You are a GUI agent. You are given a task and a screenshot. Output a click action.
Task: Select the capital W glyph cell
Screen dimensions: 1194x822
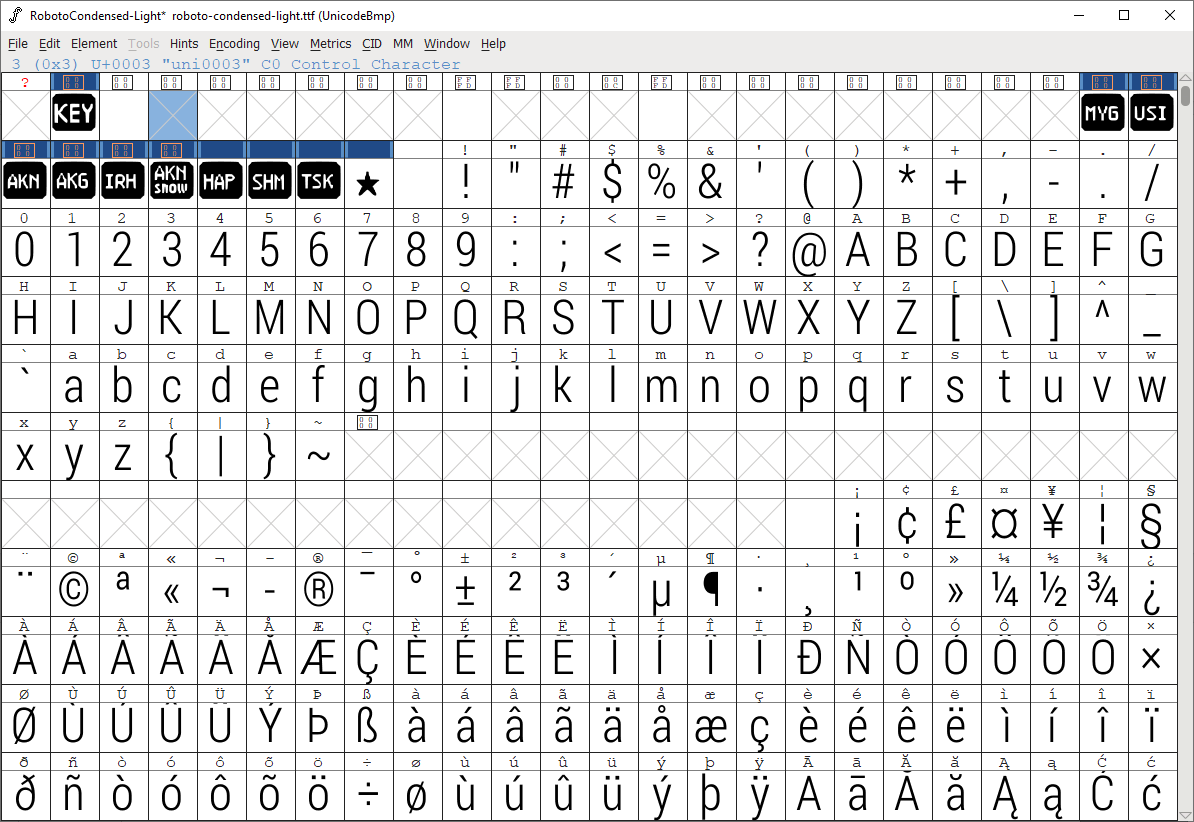click(x=760, y=318)
